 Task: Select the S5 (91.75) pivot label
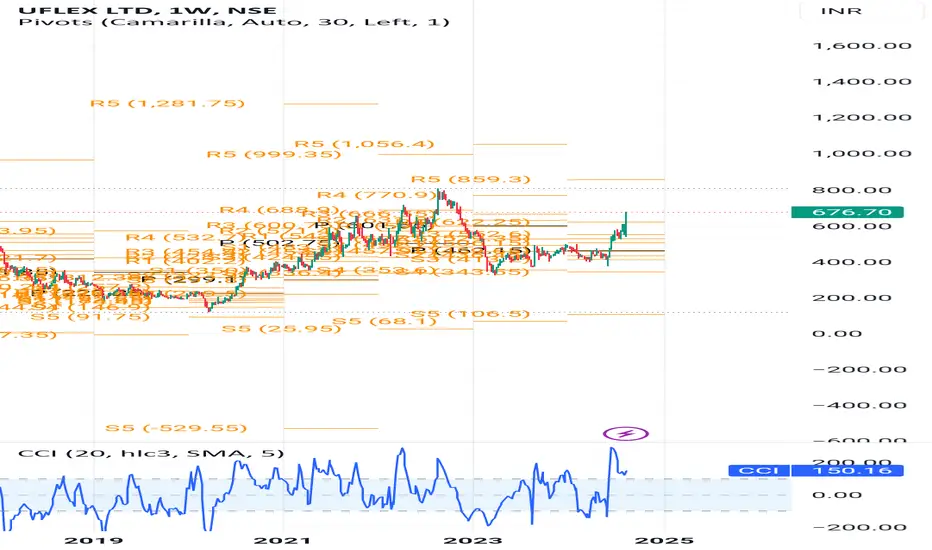tap(90, 317)
